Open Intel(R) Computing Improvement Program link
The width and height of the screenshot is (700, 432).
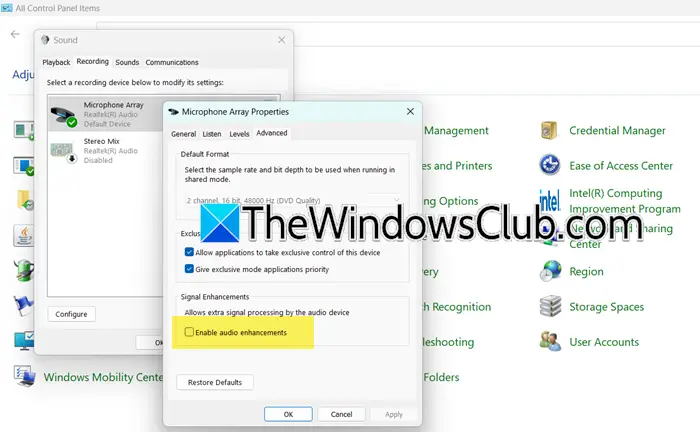point(625,201)
